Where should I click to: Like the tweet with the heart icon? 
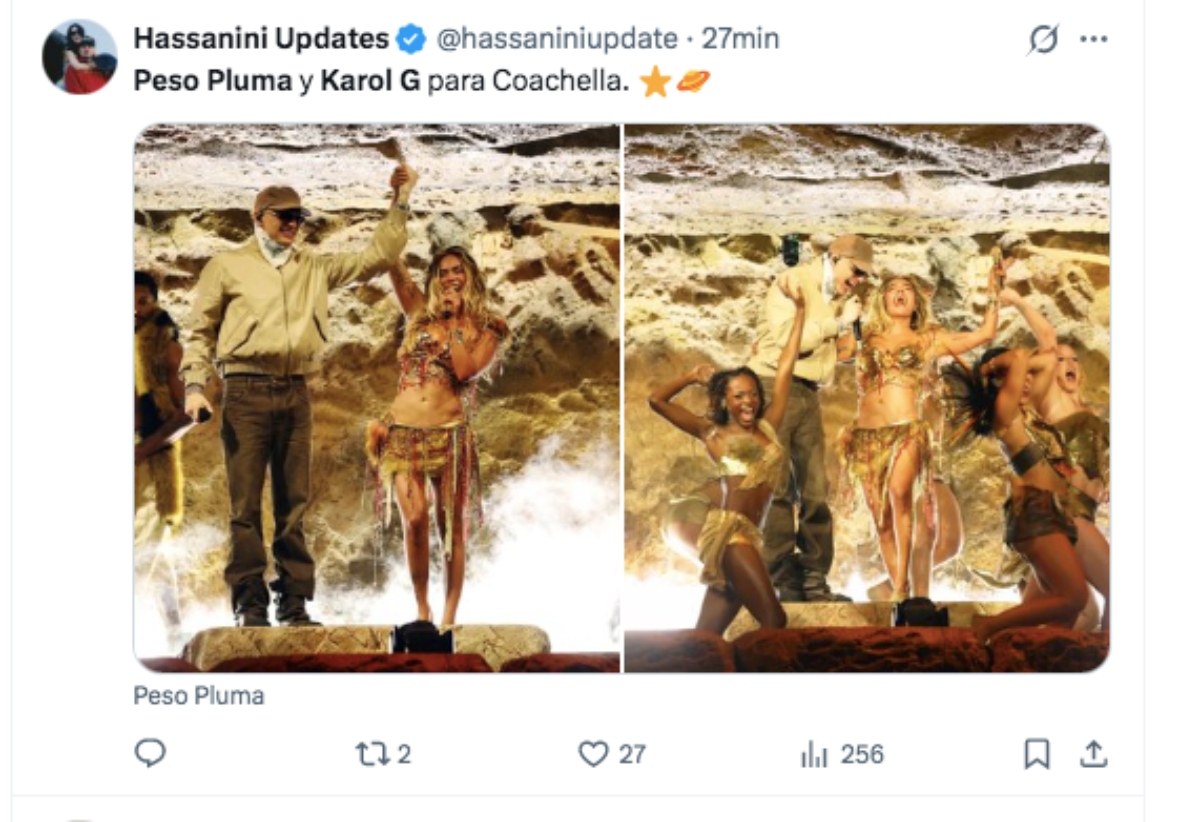click(x=593, y=753)
